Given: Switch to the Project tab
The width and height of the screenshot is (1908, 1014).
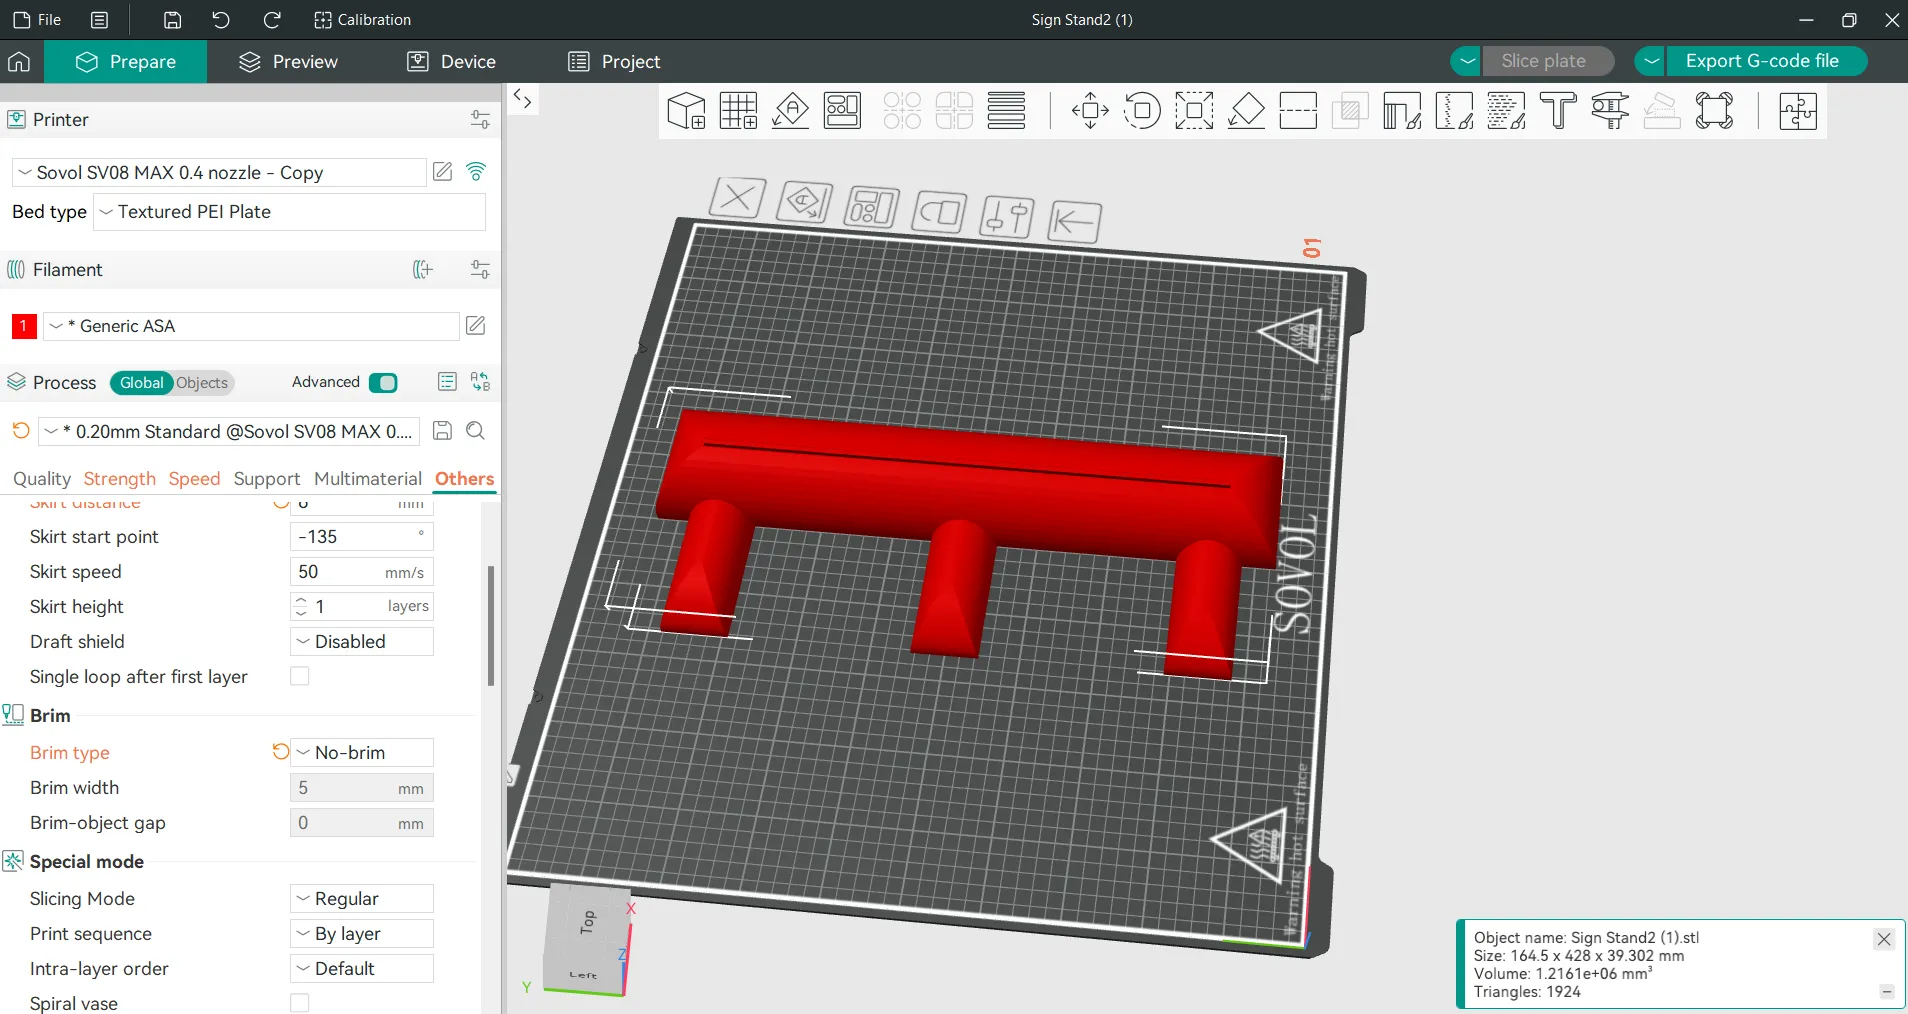Looking at the screenshot, I should click(614, 62).
